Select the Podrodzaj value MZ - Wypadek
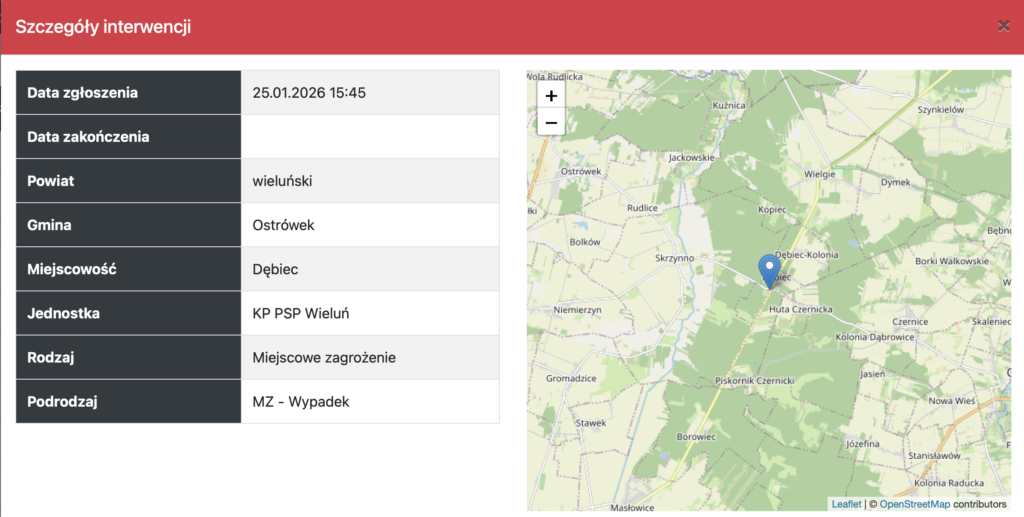 300,401
